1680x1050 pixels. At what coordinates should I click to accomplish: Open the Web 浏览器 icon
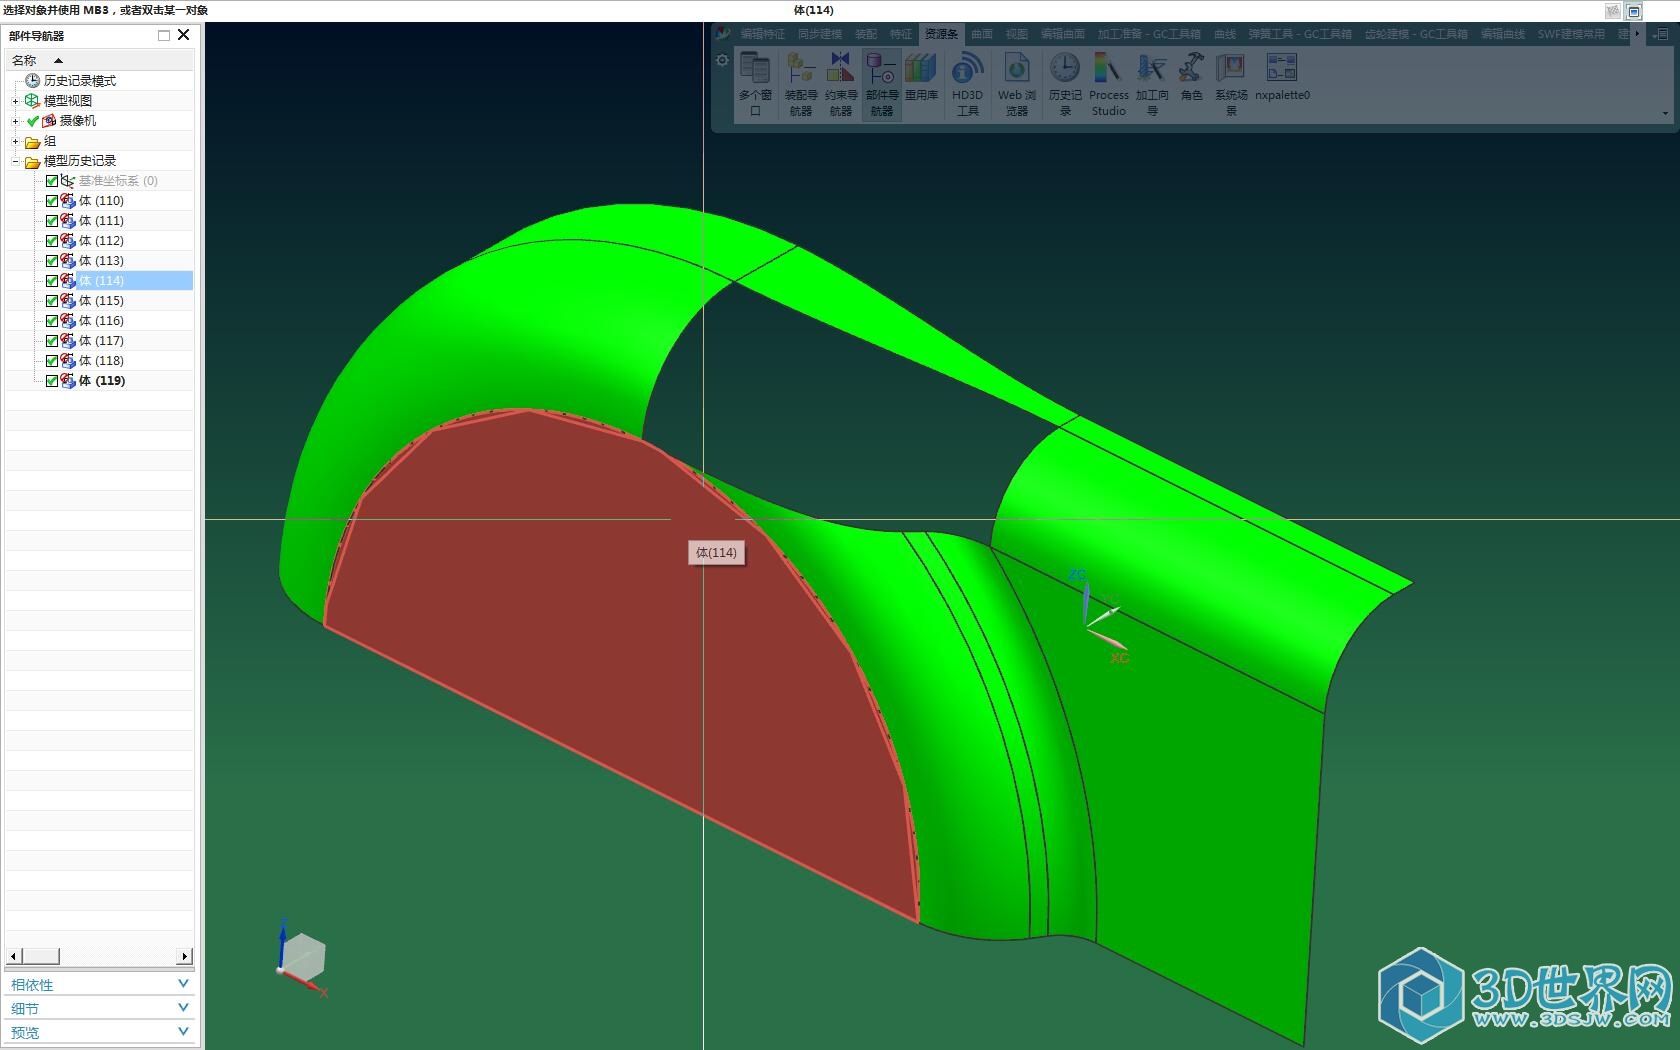point(1016,85)
